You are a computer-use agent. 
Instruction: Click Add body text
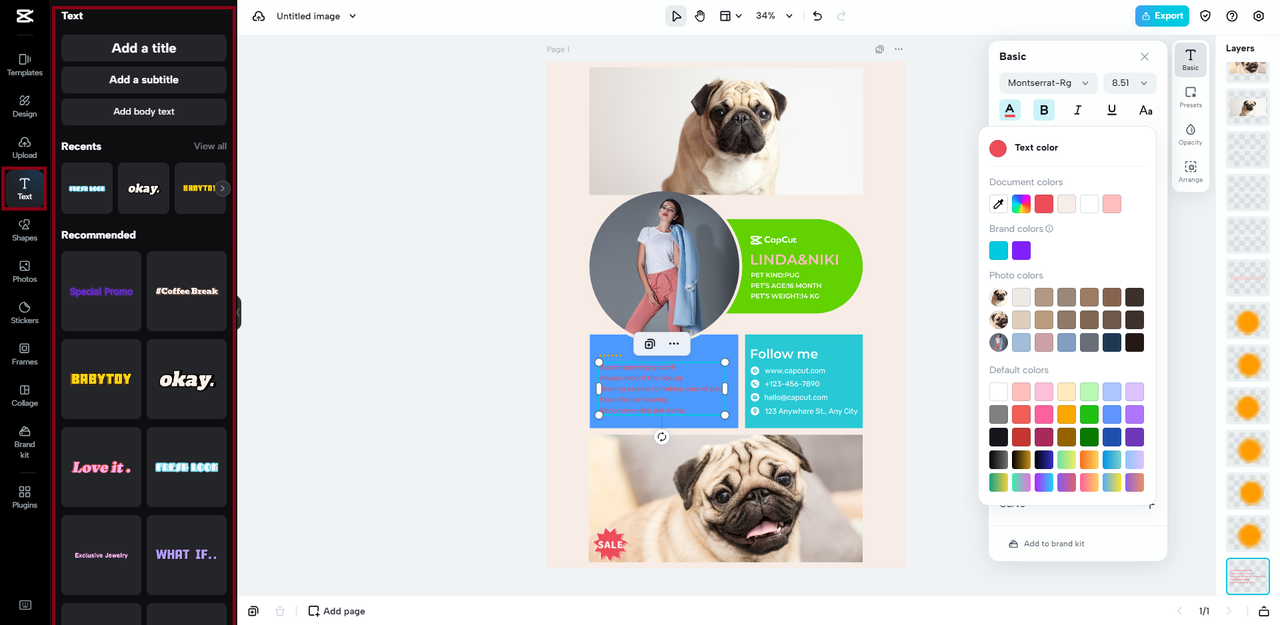(144, 112)
